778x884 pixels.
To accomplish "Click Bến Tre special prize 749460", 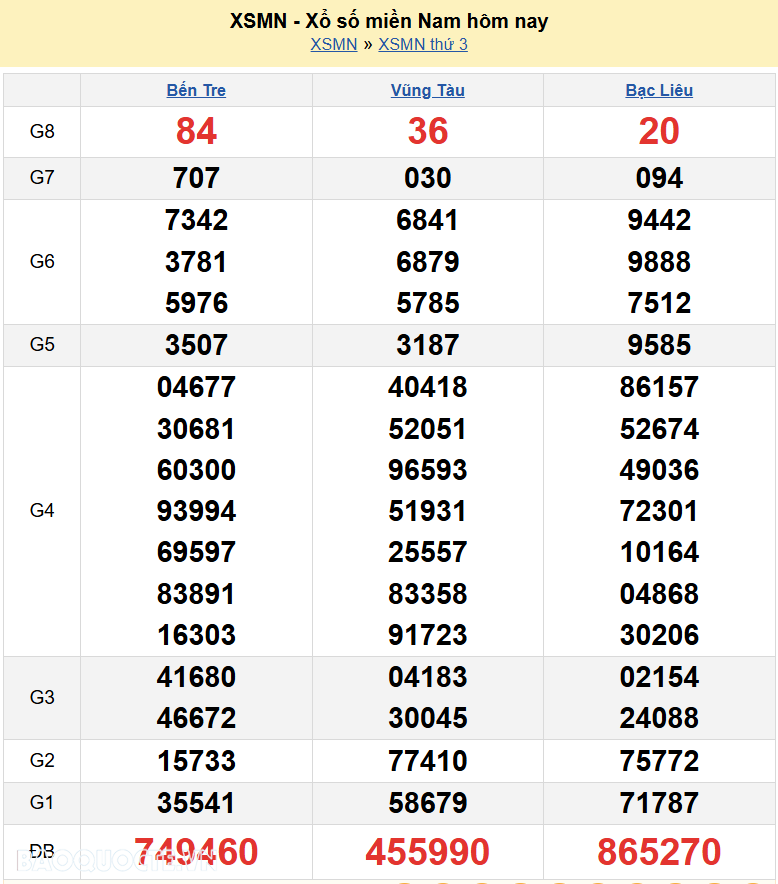I will tap(196, 852).
